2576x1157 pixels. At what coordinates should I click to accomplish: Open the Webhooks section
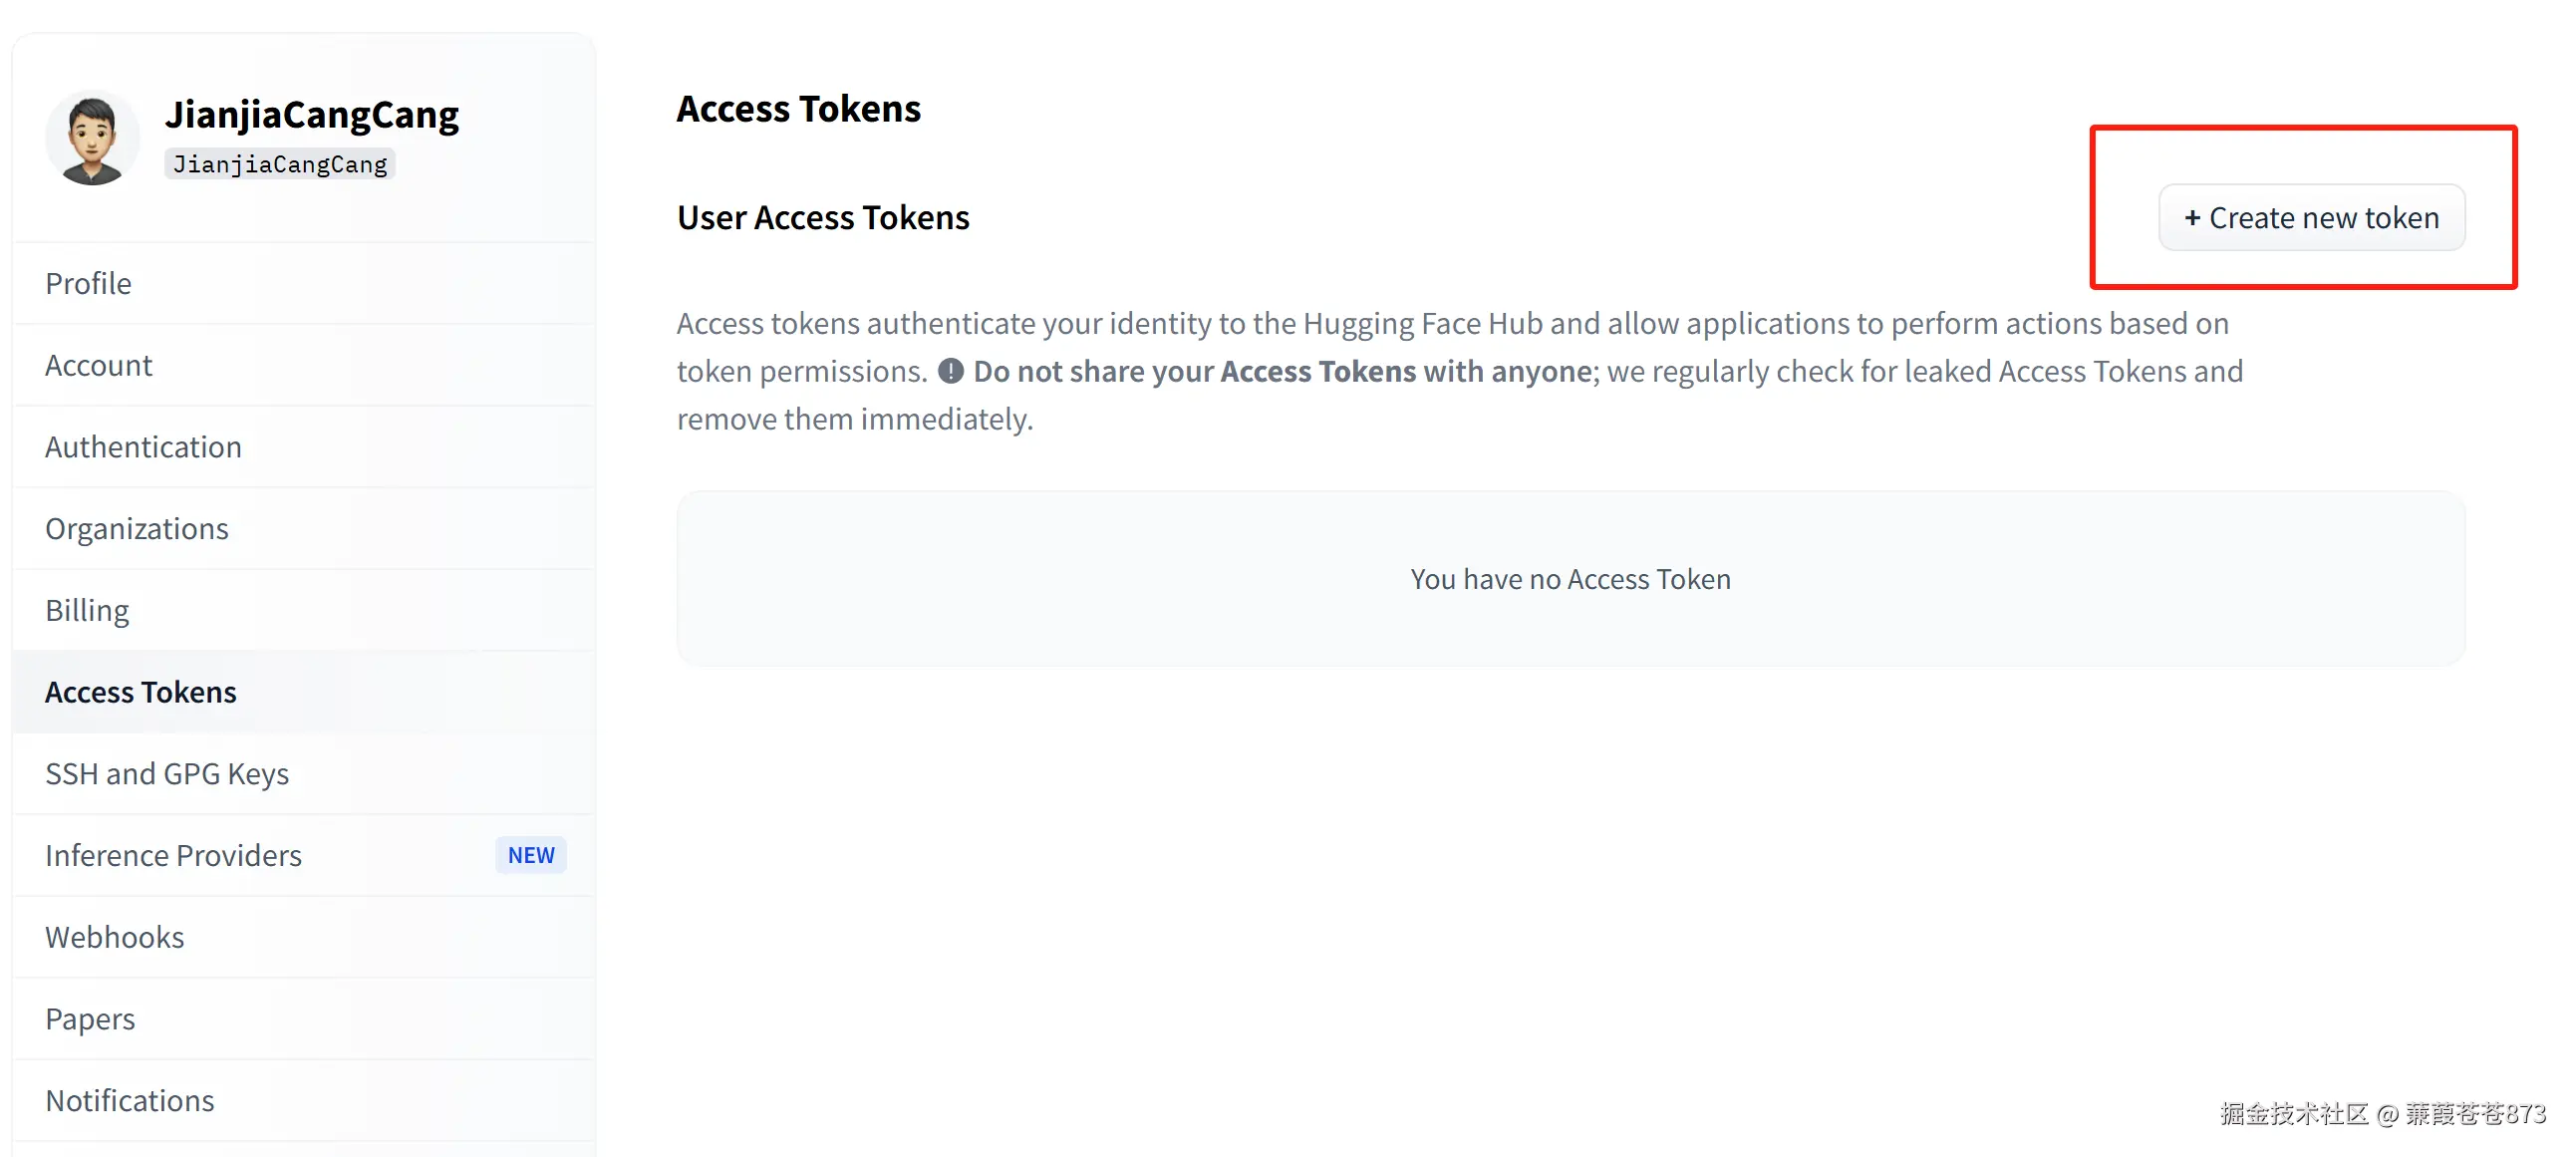coord(114,938)
